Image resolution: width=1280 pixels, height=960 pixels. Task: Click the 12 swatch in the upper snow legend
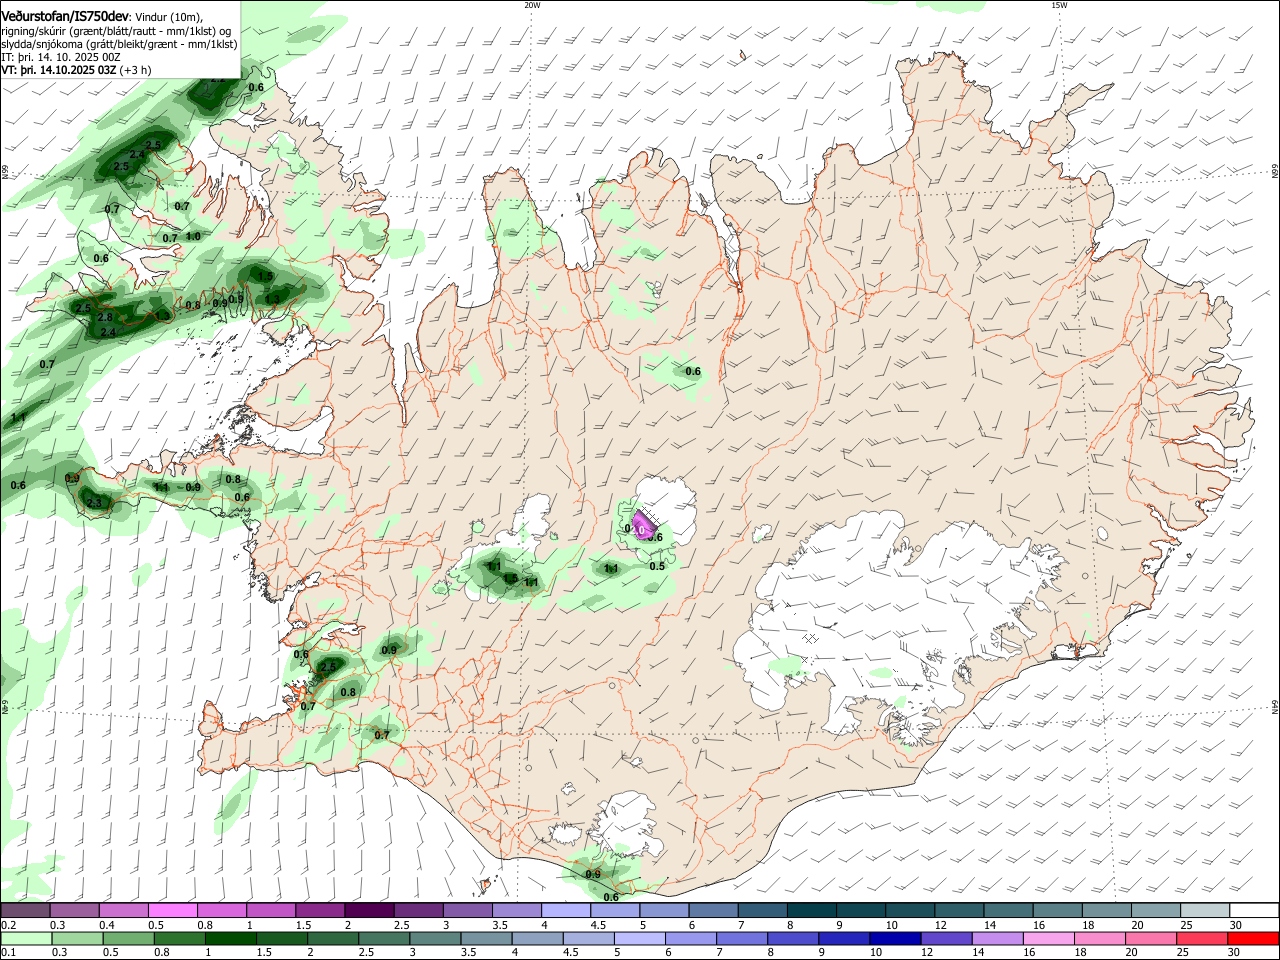pos(960,910)
